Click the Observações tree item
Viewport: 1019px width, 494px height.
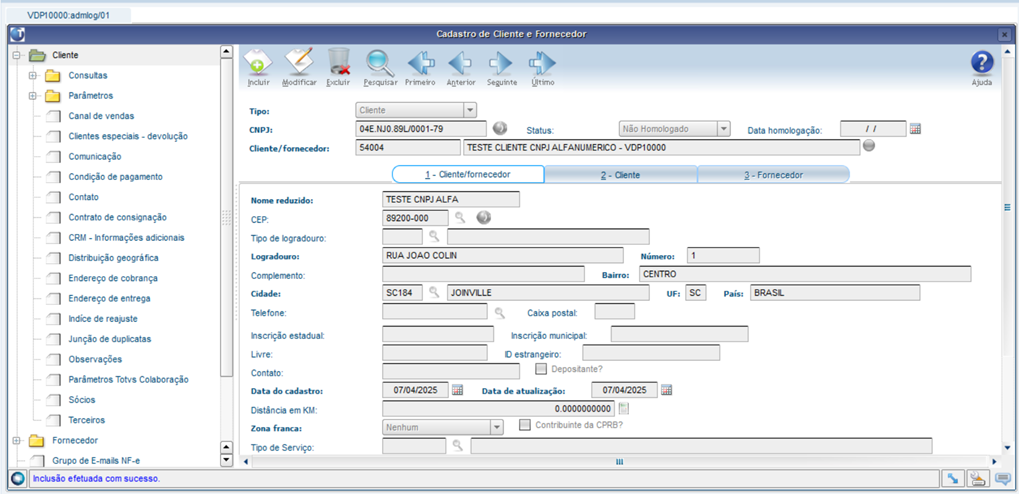(x=95, y=359)
